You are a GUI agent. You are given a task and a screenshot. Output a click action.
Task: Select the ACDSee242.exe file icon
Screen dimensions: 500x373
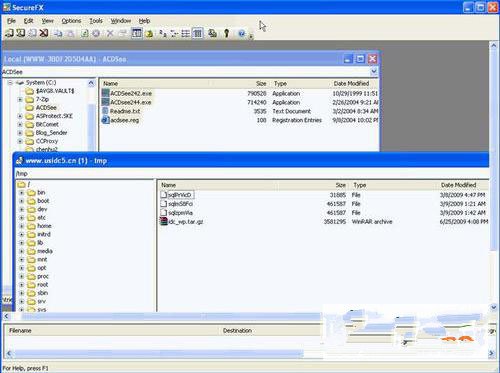pyautogui.click(x=106, y=93)
